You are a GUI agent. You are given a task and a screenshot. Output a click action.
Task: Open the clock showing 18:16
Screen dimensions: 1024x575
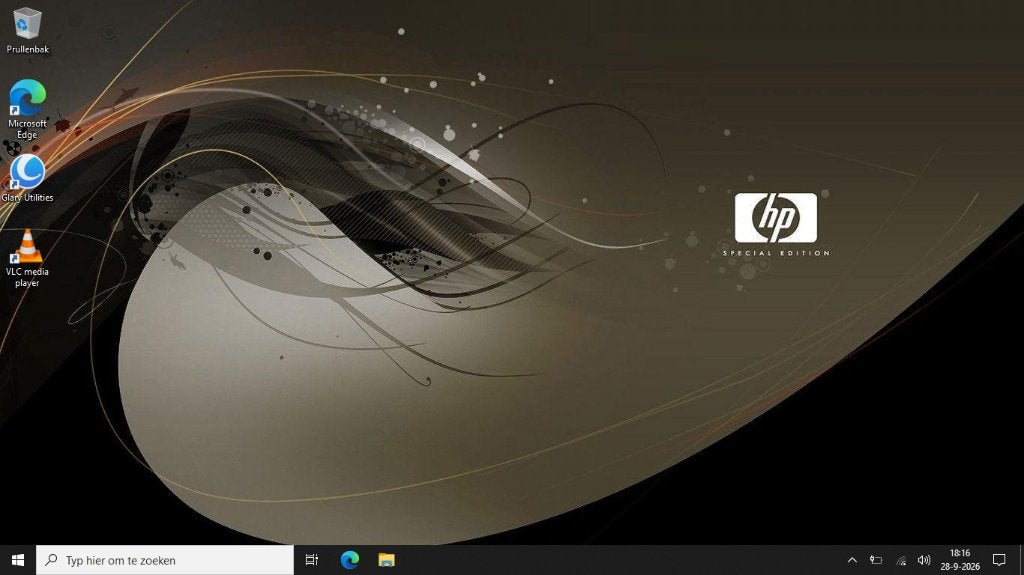(x=960, y=560)
